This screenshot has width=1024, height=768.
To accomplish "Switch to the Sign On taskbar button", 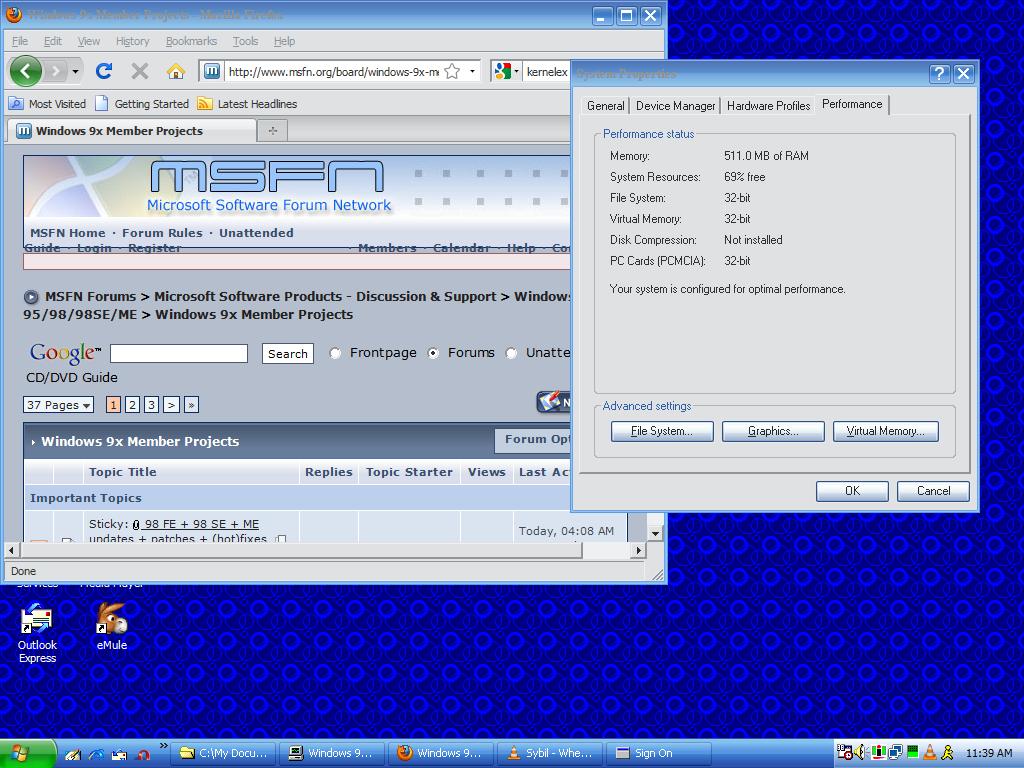I will (659, 754).
